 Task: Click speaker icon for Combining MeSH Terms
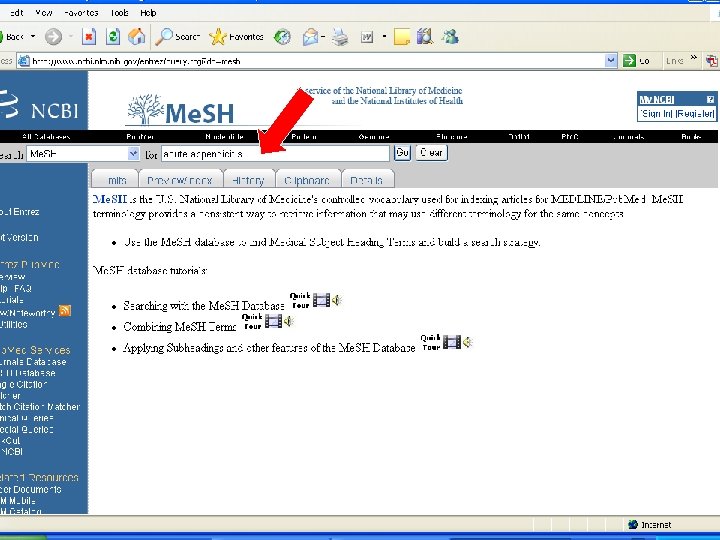click(x=289, y=321)
